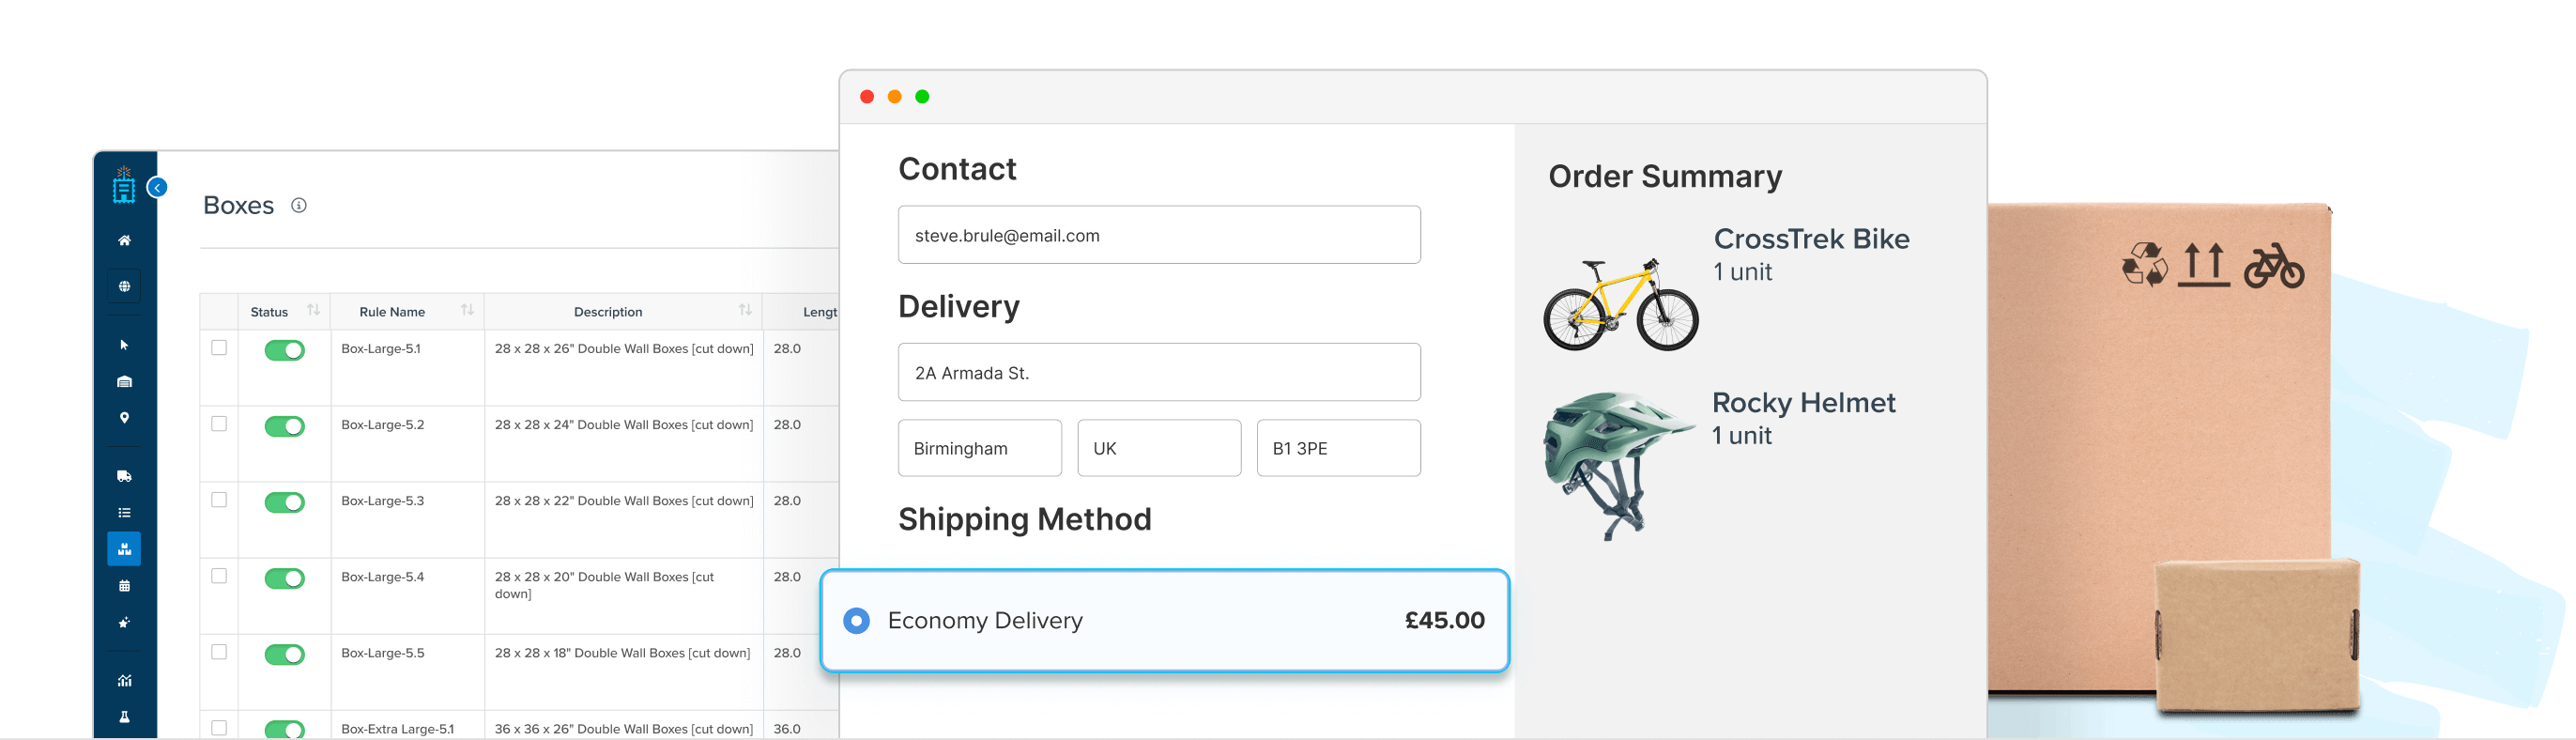Sort the table by the Status column
The image size is (2576, 740).
tap(313, 311)
